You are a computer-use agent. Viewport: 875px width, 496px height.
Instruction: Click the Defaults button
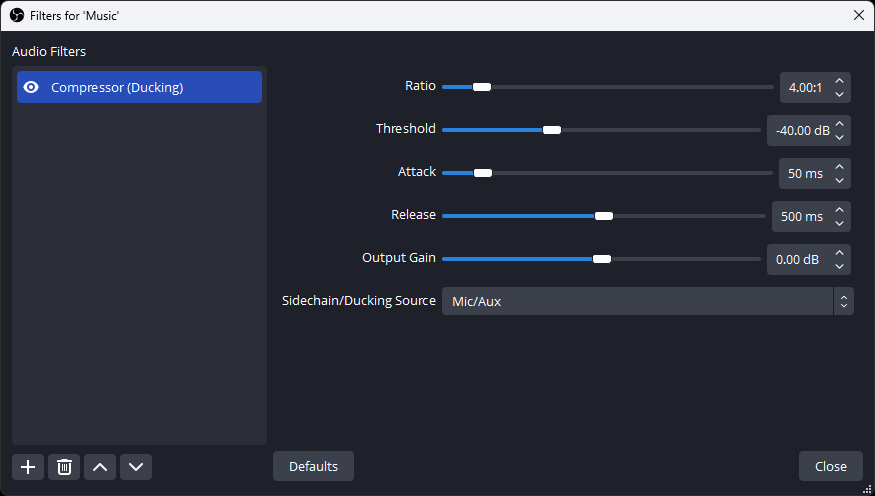tap(313, 466)
